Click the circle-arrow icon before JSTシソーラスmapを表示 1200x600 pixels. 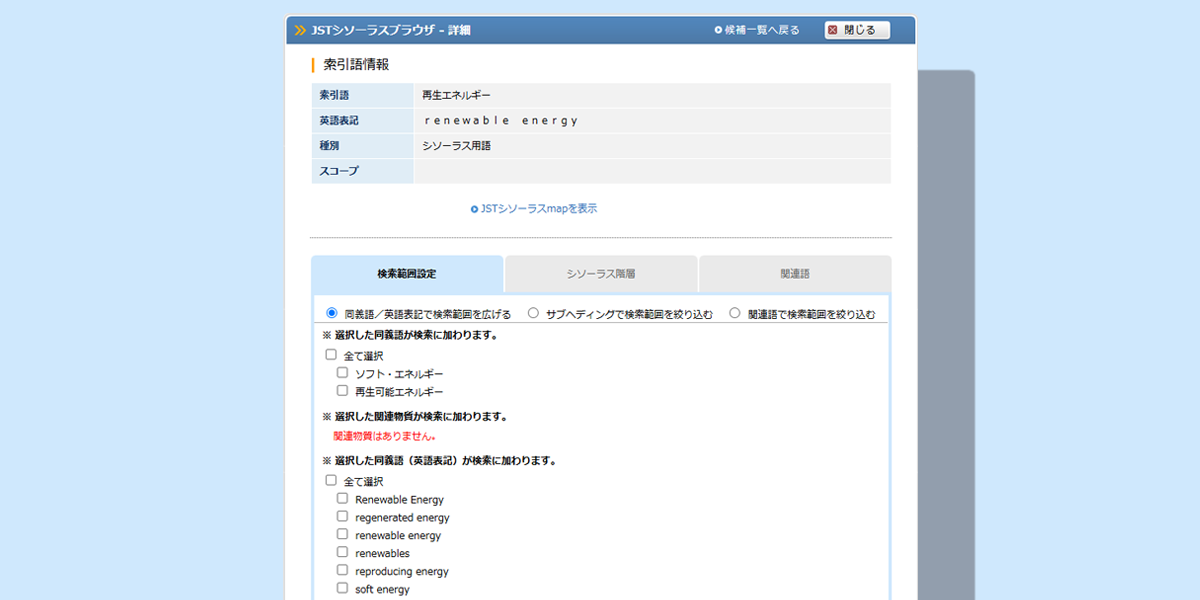(474, 209)
